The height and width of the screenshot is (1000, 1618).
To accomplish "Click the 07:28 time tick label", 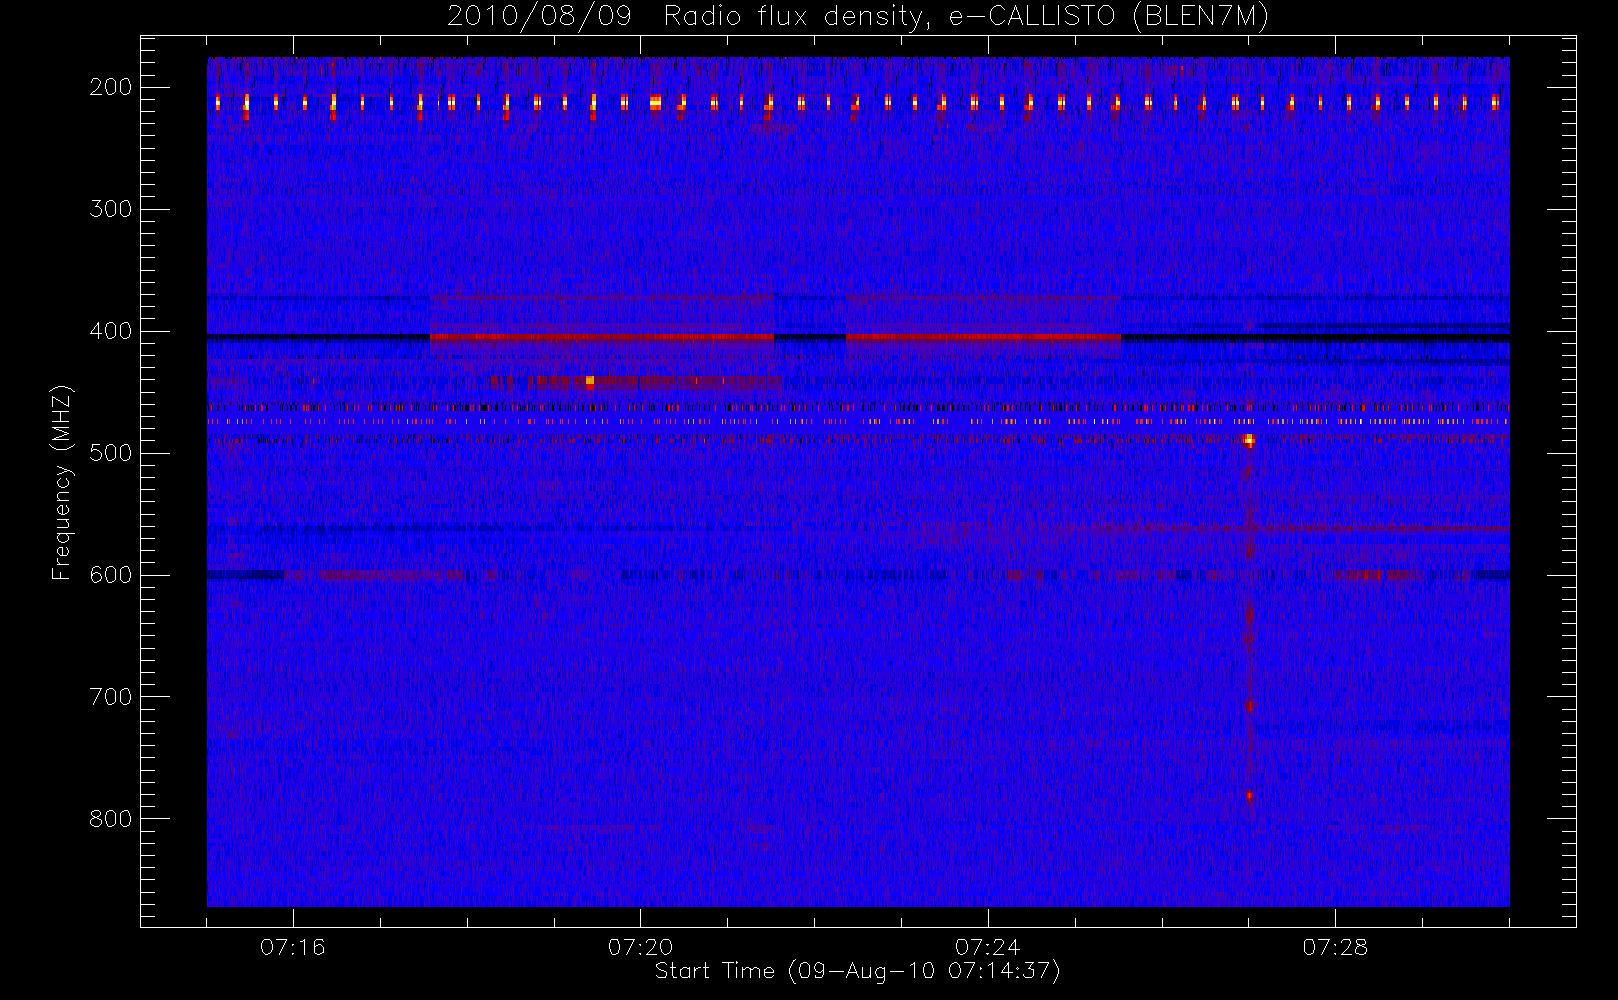I will pos(1335,947).
